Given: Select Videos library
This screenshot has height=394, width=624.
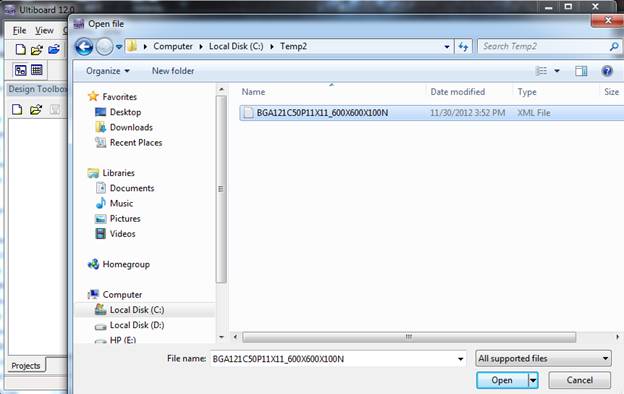Looking at the screenshot, I should [123, 234].
